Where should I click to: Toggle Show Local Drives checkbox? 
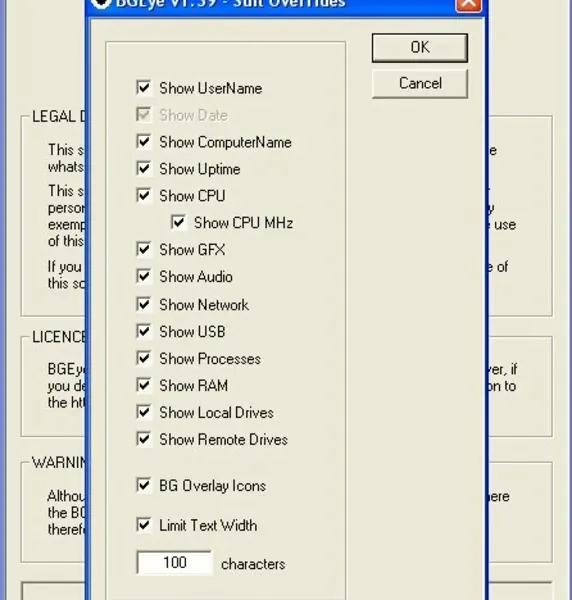pos(144,412)
